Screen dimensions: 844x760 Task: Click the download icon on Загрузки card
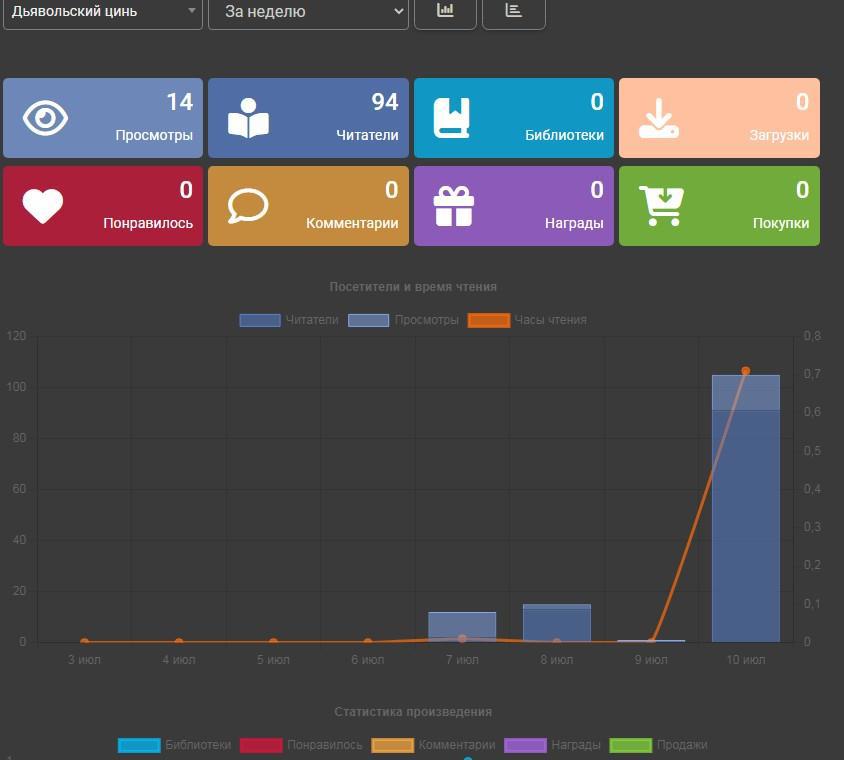click(x=660, y=118)
